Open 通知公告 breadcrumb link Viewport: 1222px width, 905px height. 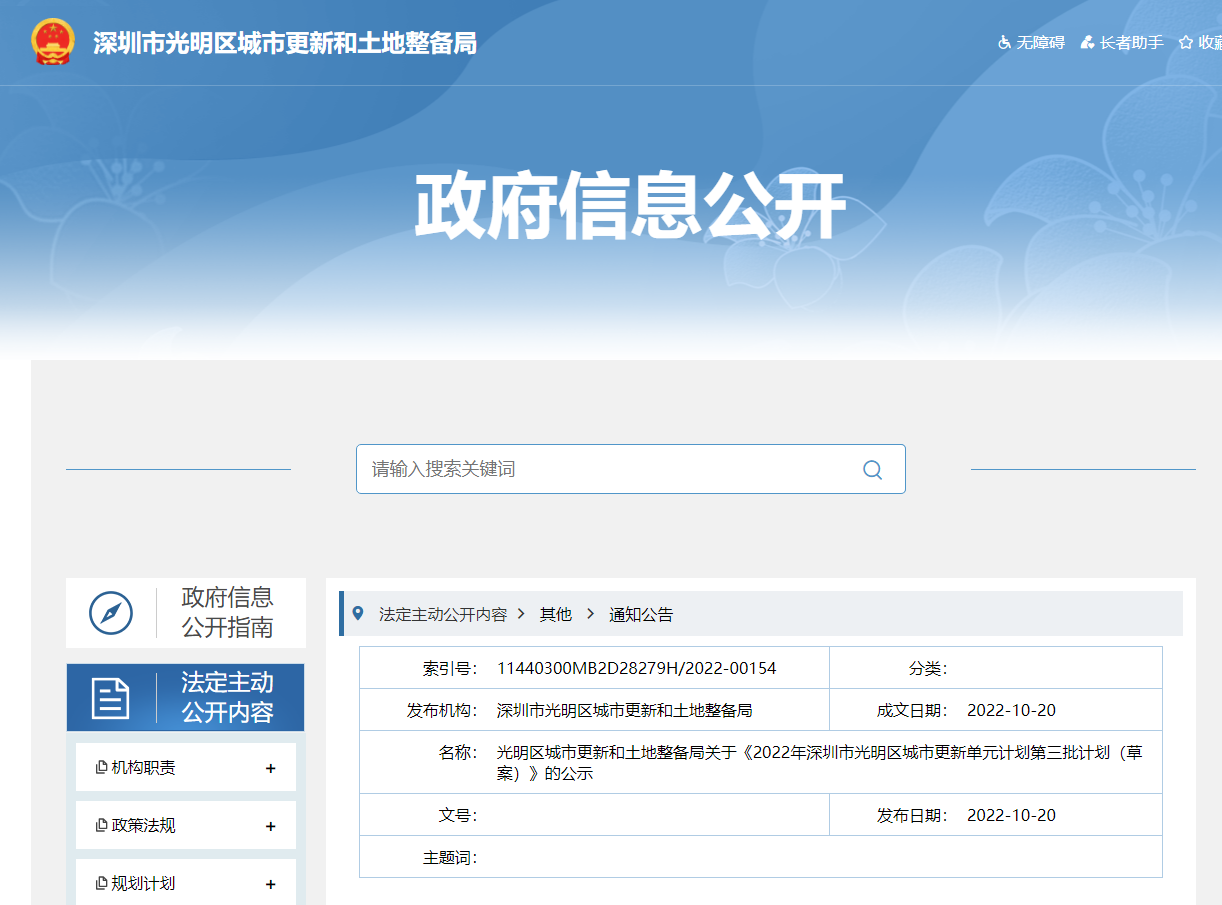641,614
